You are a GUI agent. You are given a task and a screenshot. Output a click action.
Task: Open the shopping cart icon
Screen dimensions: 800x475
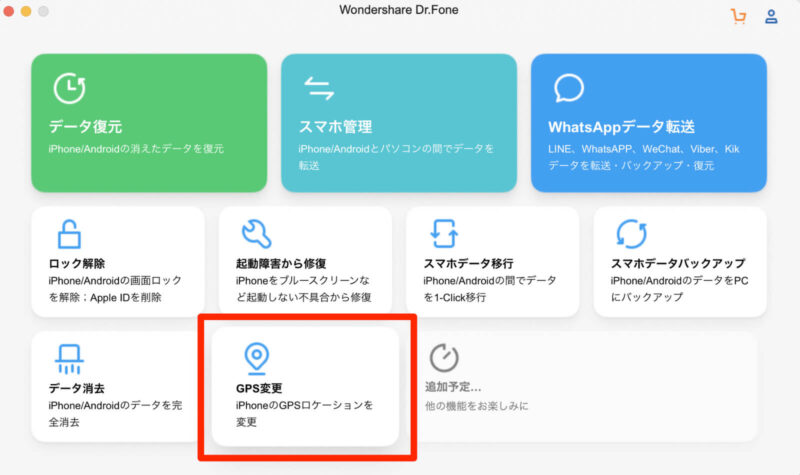(738, 16)
